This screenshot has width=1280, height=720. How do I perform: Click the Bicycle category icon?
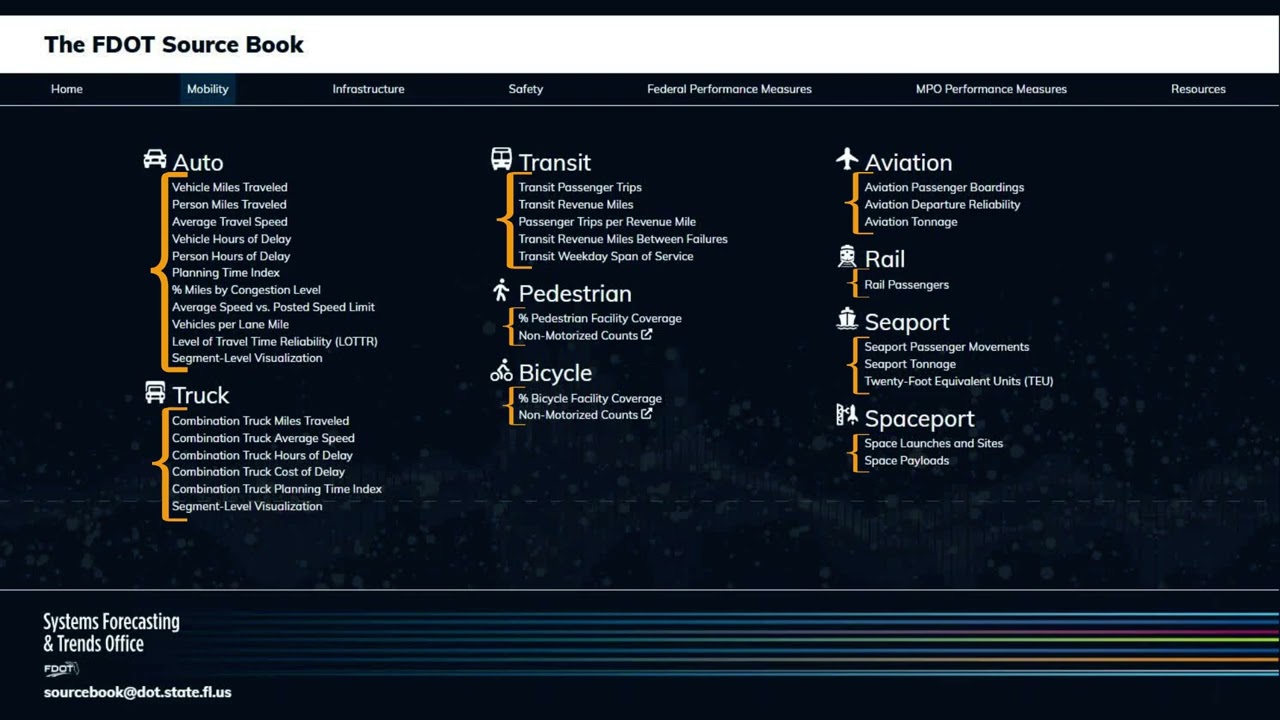pos(501,371)
